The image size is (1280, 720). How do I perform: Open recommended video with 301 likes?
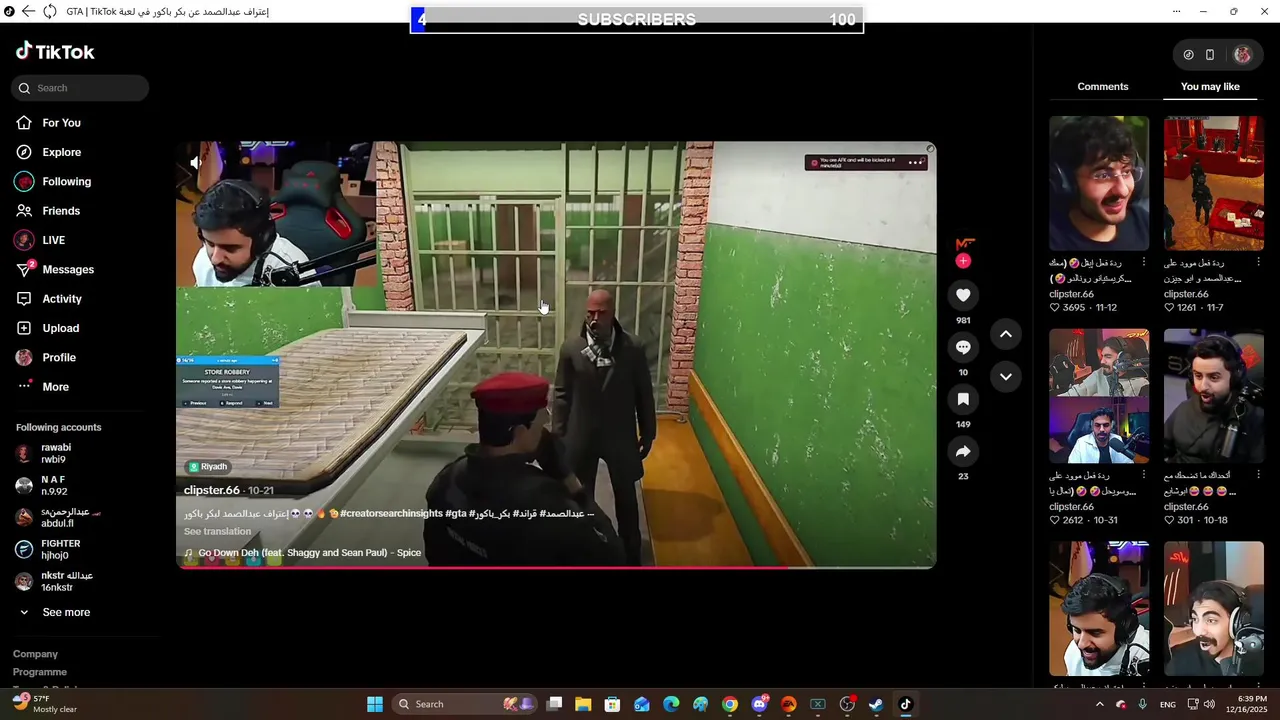click(x=1214, y=396)
